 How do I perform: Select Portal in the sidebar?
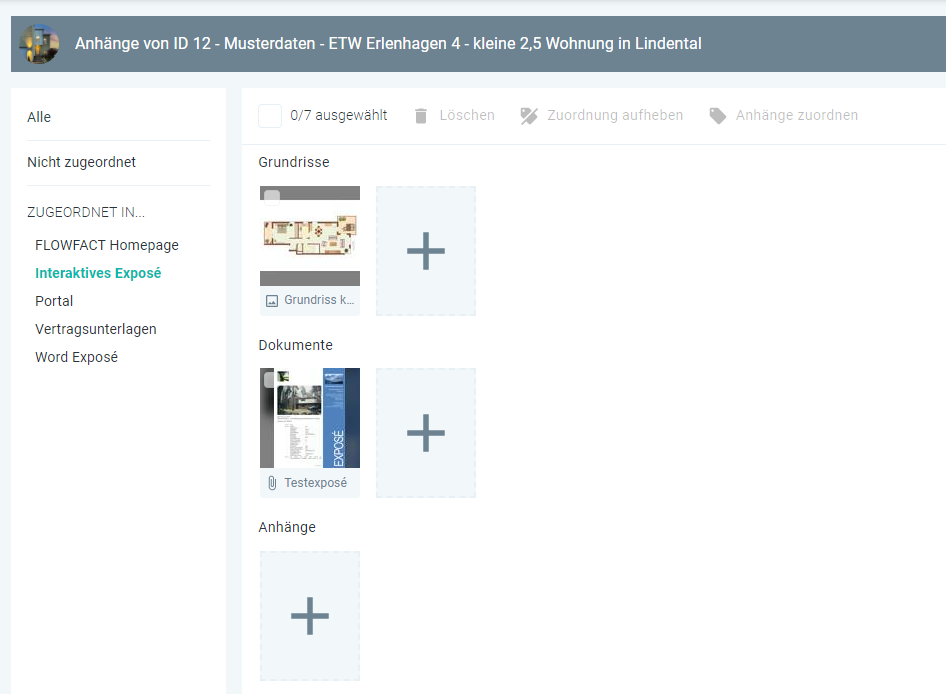(54, 301)
